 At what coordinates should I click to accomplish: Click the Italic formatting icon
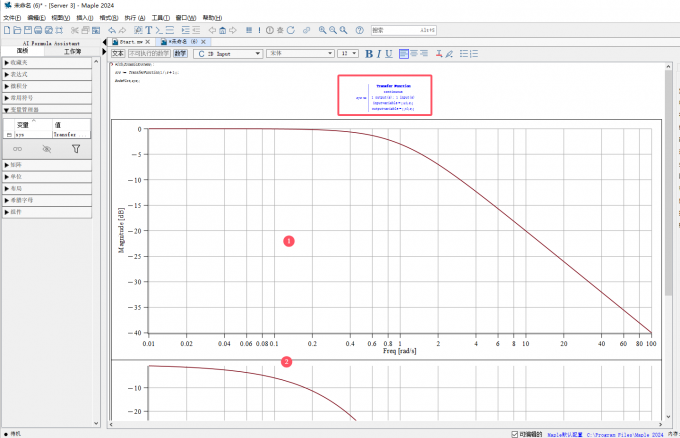(379, 54)
